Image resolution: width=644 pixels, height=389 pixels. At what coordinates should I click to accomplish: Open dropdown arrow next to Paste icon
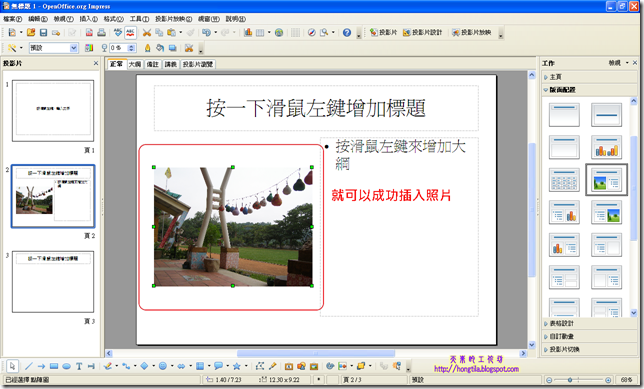[180, 32]
